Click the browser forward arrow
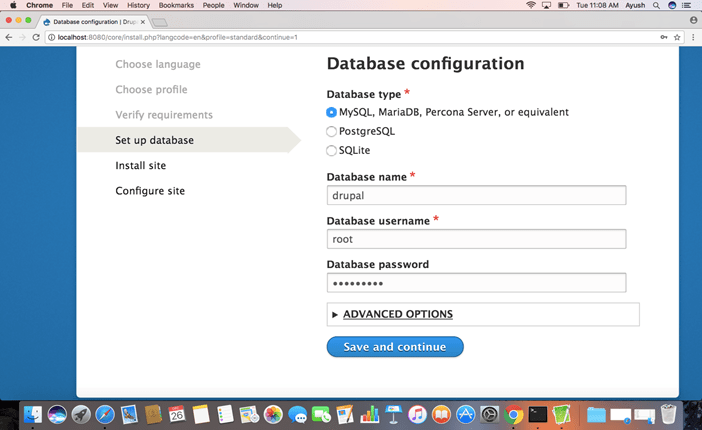This screenshot has height=430, width=702. (22, 37)
